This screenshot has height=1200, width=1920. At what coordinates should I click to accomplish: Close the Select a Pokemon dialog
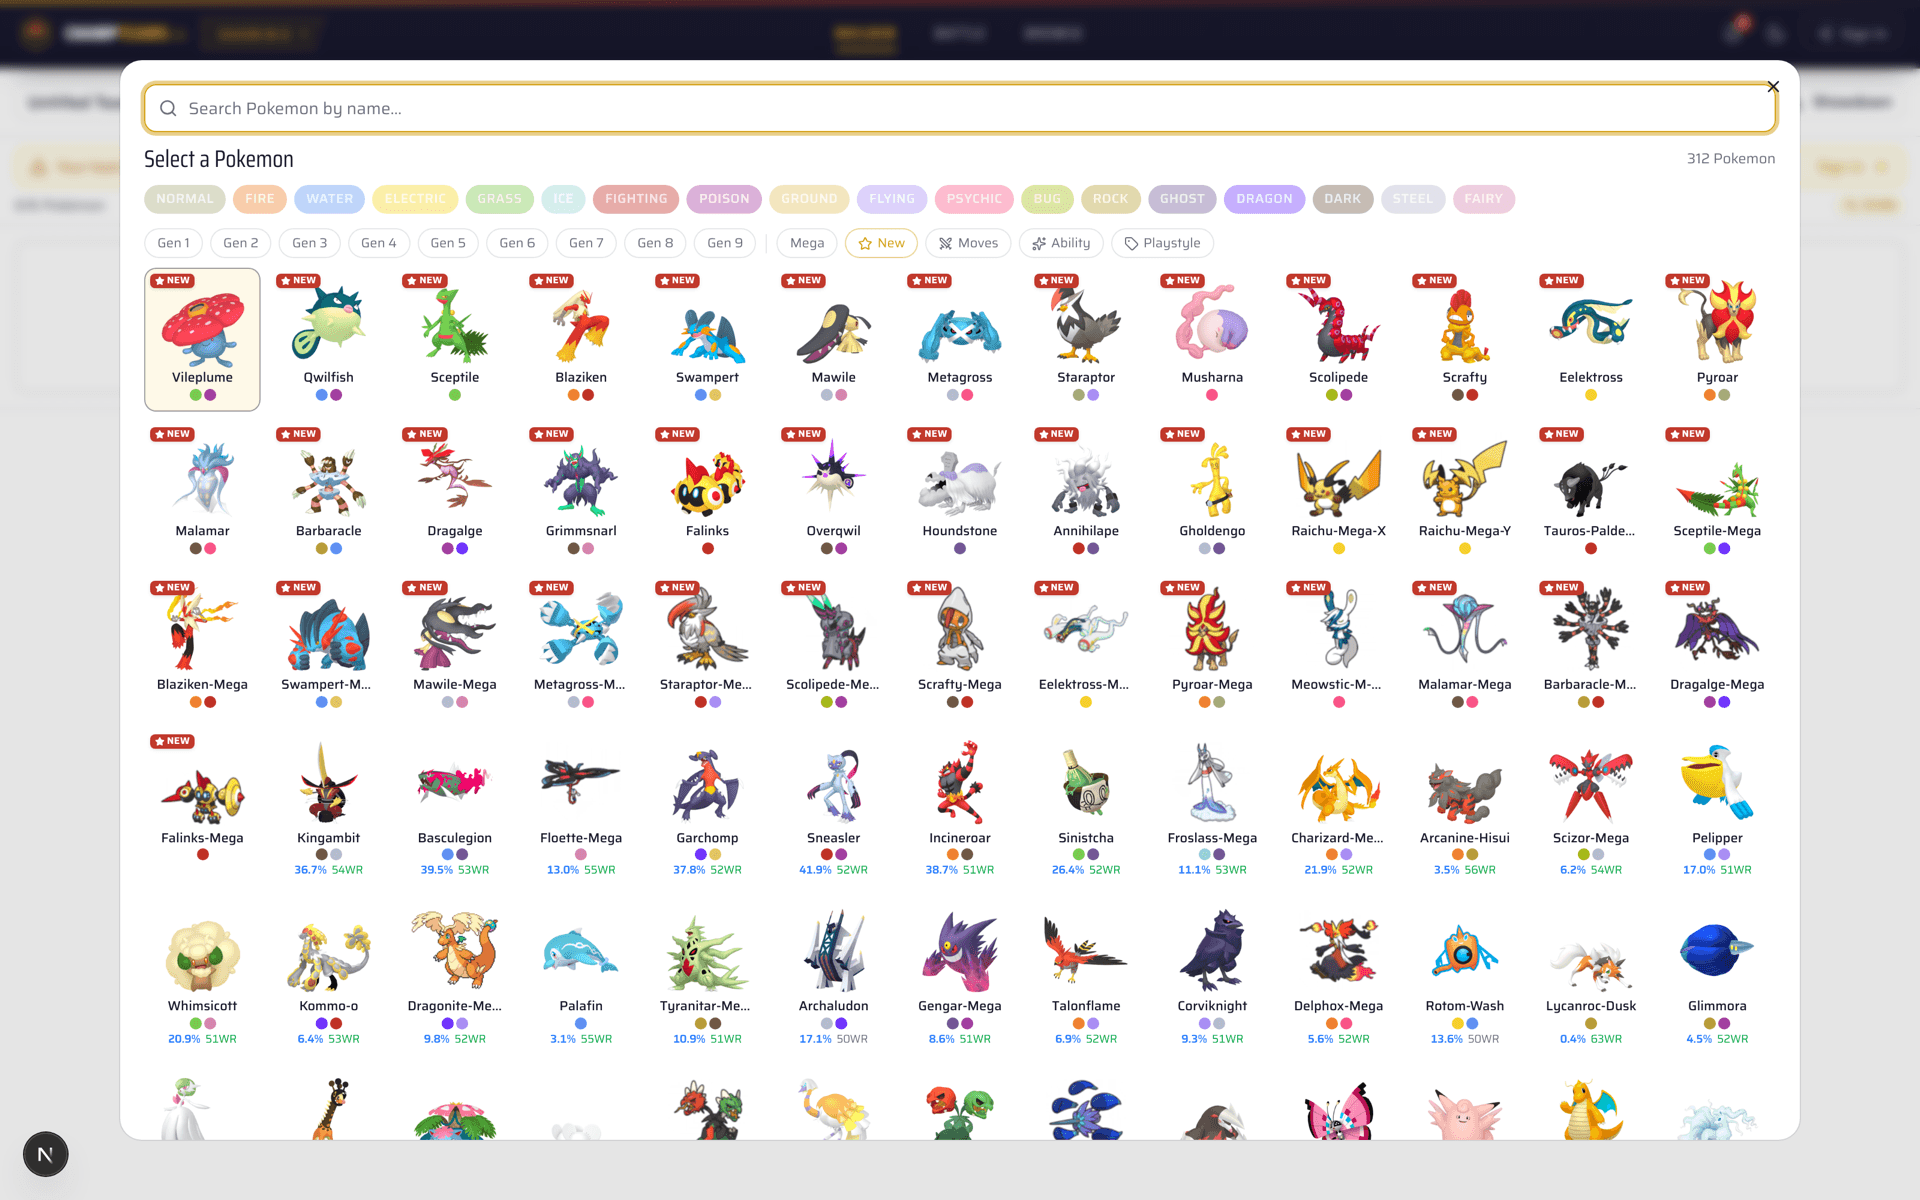[1773, 87]
